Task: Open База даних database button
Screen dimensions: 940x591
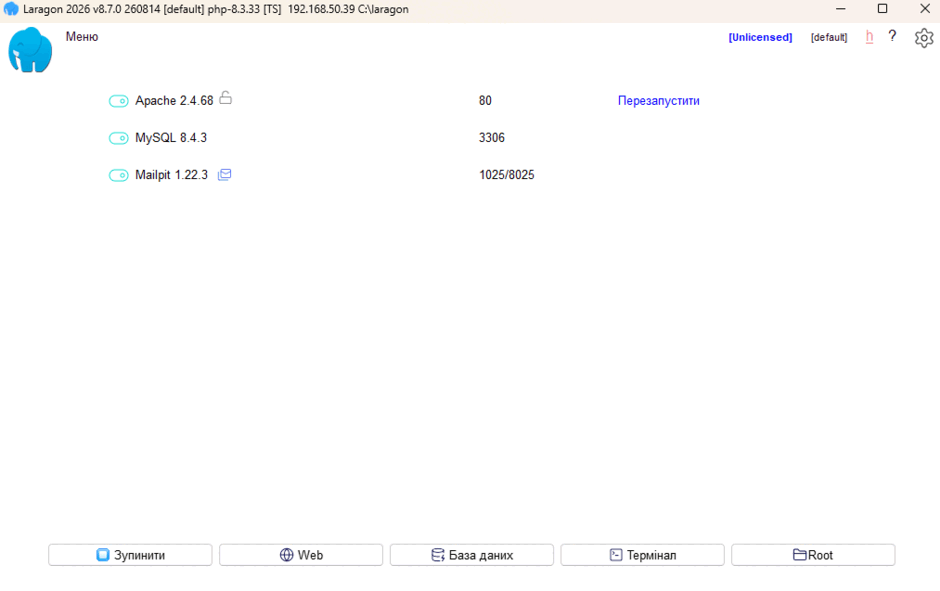Action: click(472, 555)
